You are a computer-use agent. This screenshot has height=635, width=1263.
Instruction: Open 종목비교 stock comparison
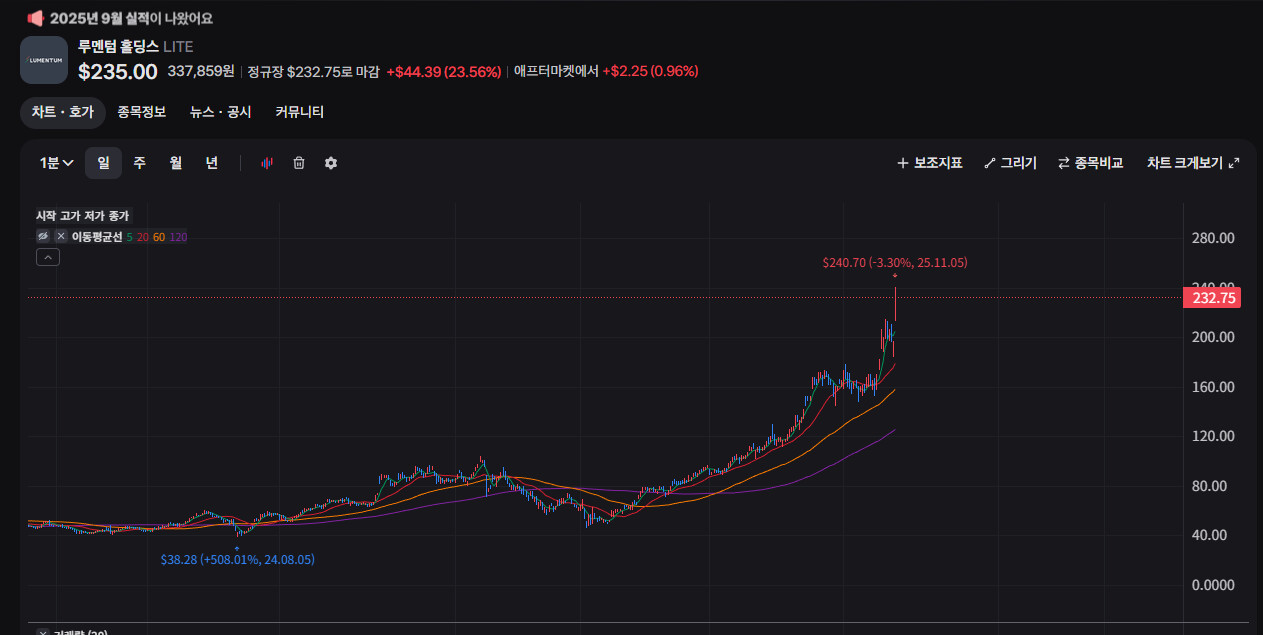pos(1090,163)
